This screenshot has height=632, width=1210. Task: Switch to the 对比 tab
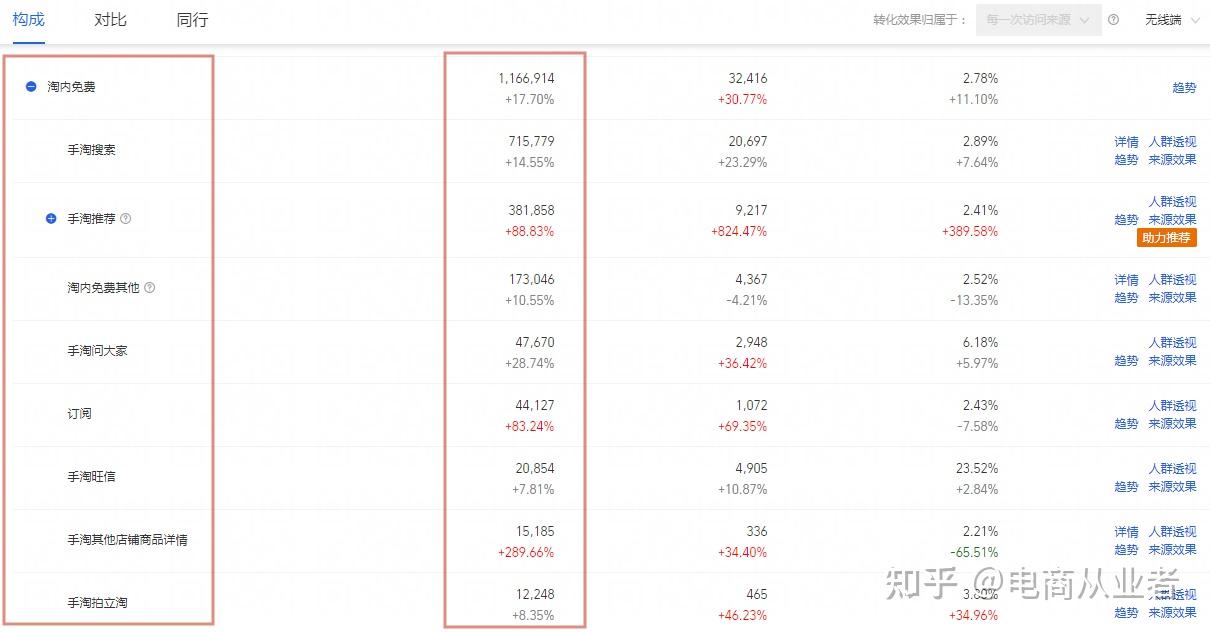pyautogui.click(x=110, y=20)
